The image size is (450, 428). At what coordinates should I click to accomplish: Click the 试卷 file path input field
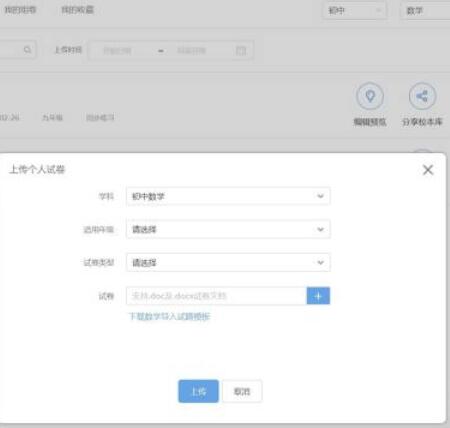(x=216, y=296)
